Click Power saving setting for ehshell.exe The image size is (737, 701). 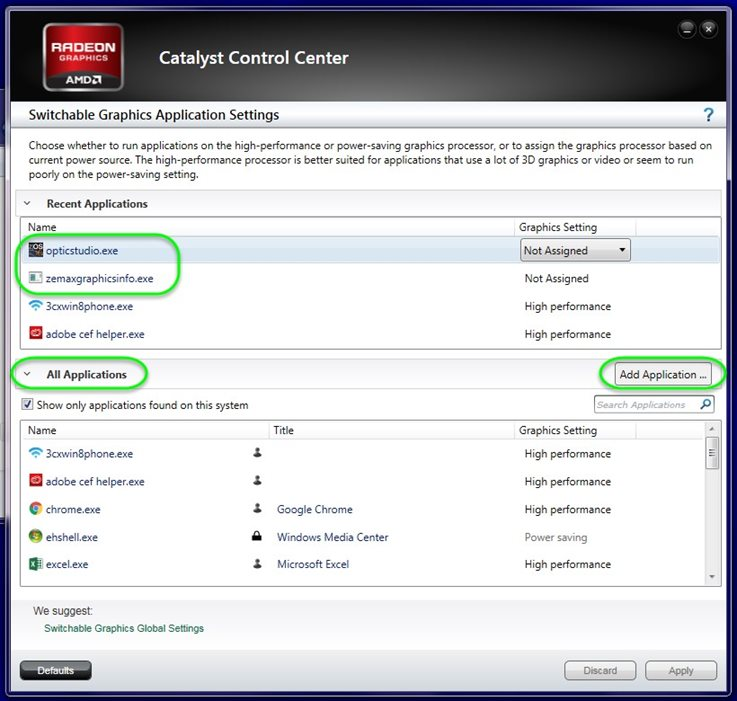tap(556, 537)
